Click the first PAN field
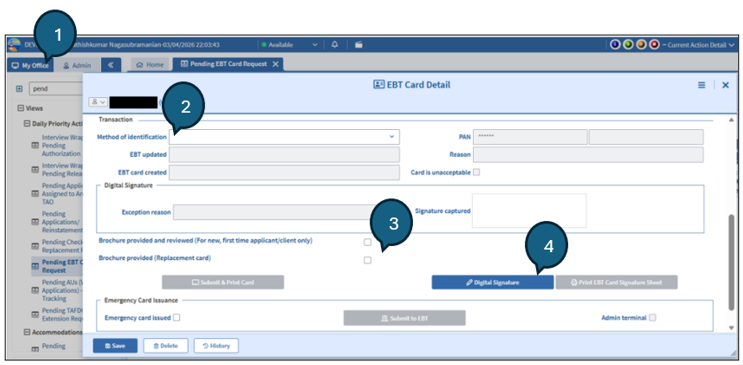 coord(530,137)
